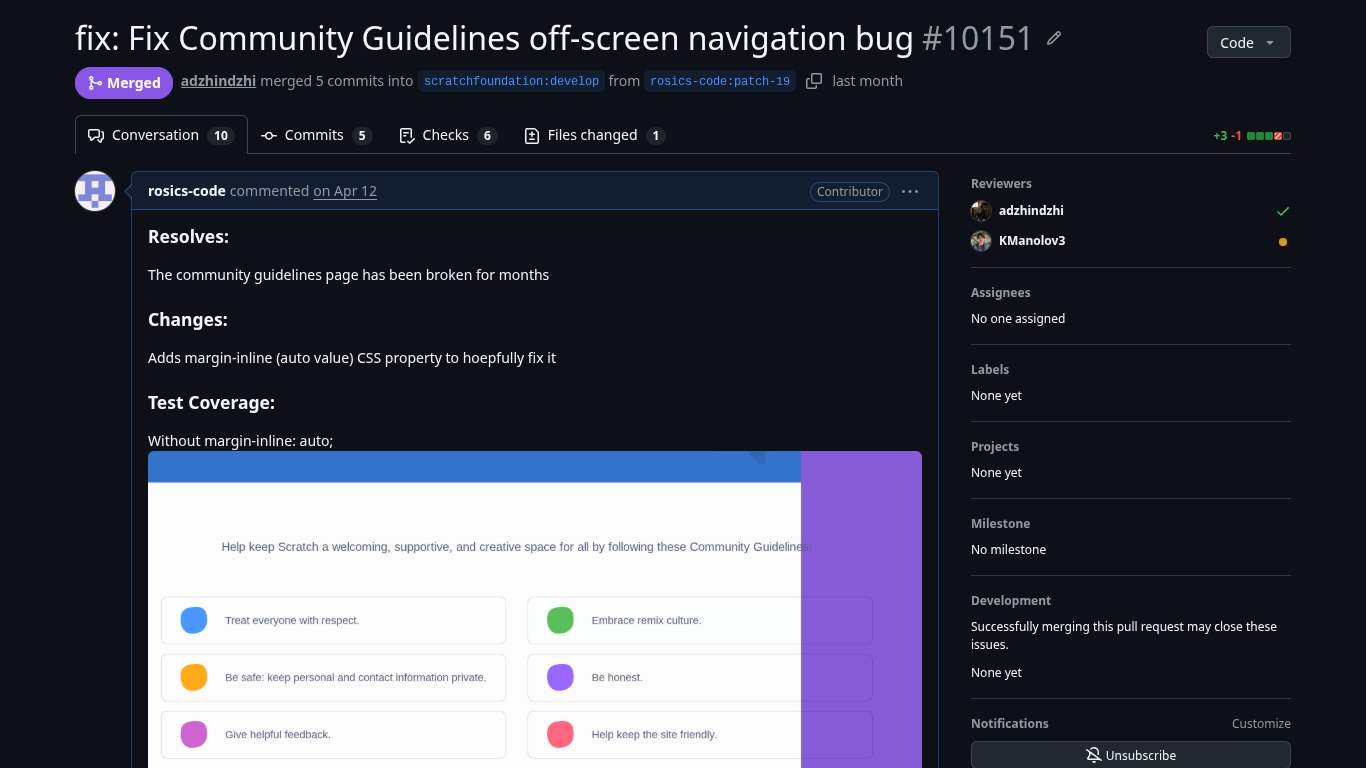Open the comment options ellipsis menu
1366x768 pixels.
910,192
